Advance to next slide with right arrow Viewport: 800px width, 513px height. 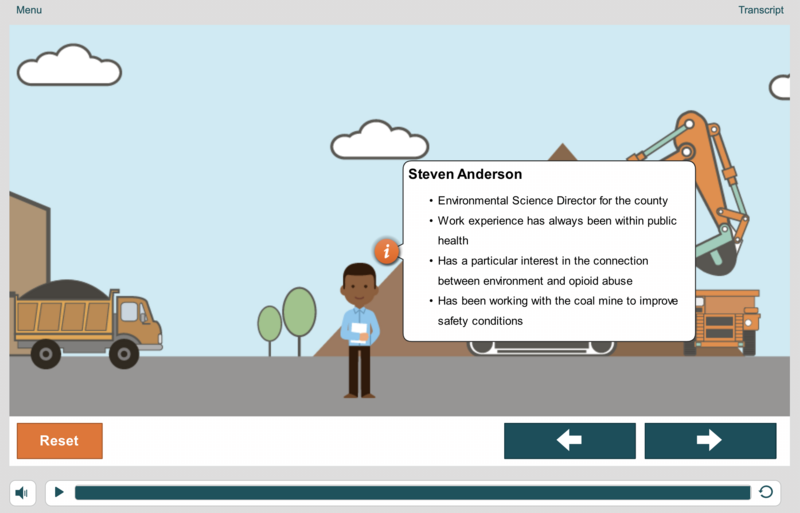(709, 441)
